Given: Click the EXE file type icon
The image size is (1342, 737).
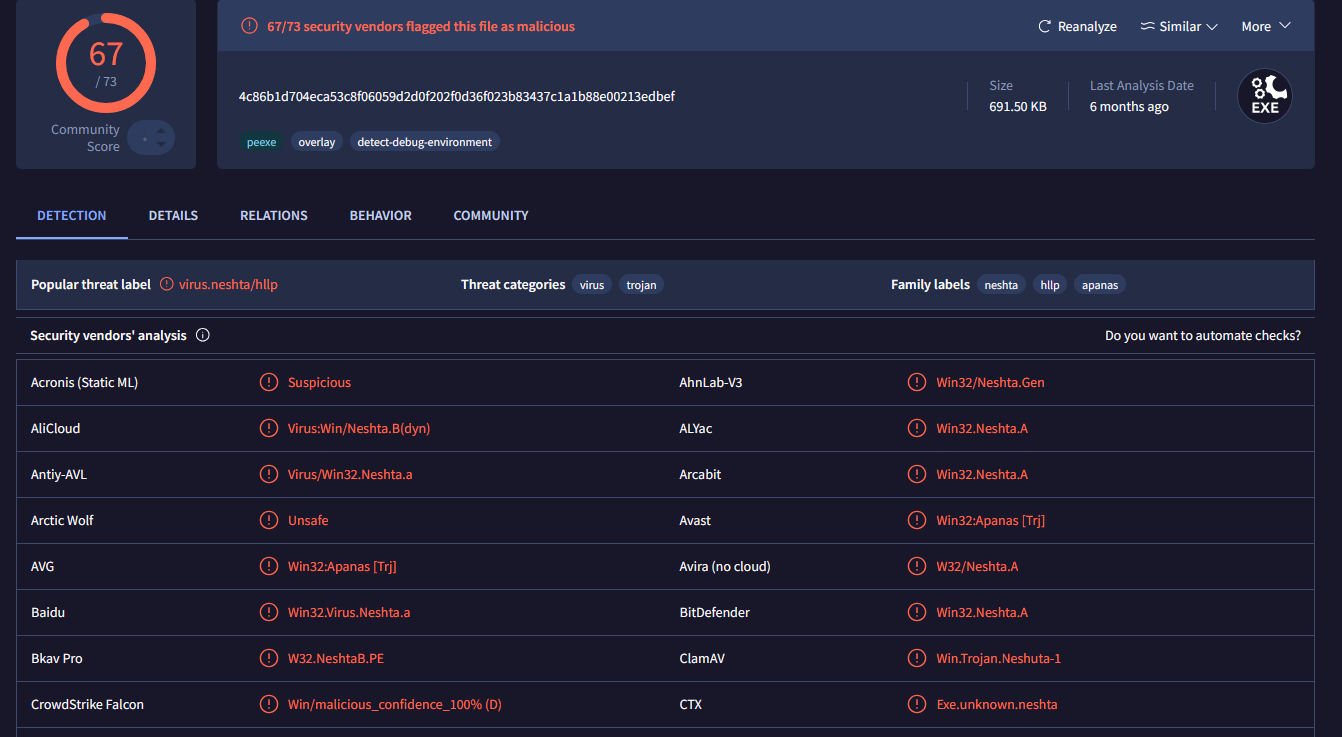Looking at the screenshot, I should [1265, 96].
